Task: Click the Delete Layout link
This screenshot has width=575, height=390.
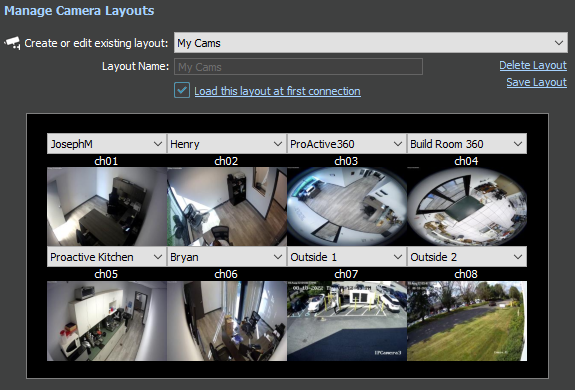Action: pos(533,65)
